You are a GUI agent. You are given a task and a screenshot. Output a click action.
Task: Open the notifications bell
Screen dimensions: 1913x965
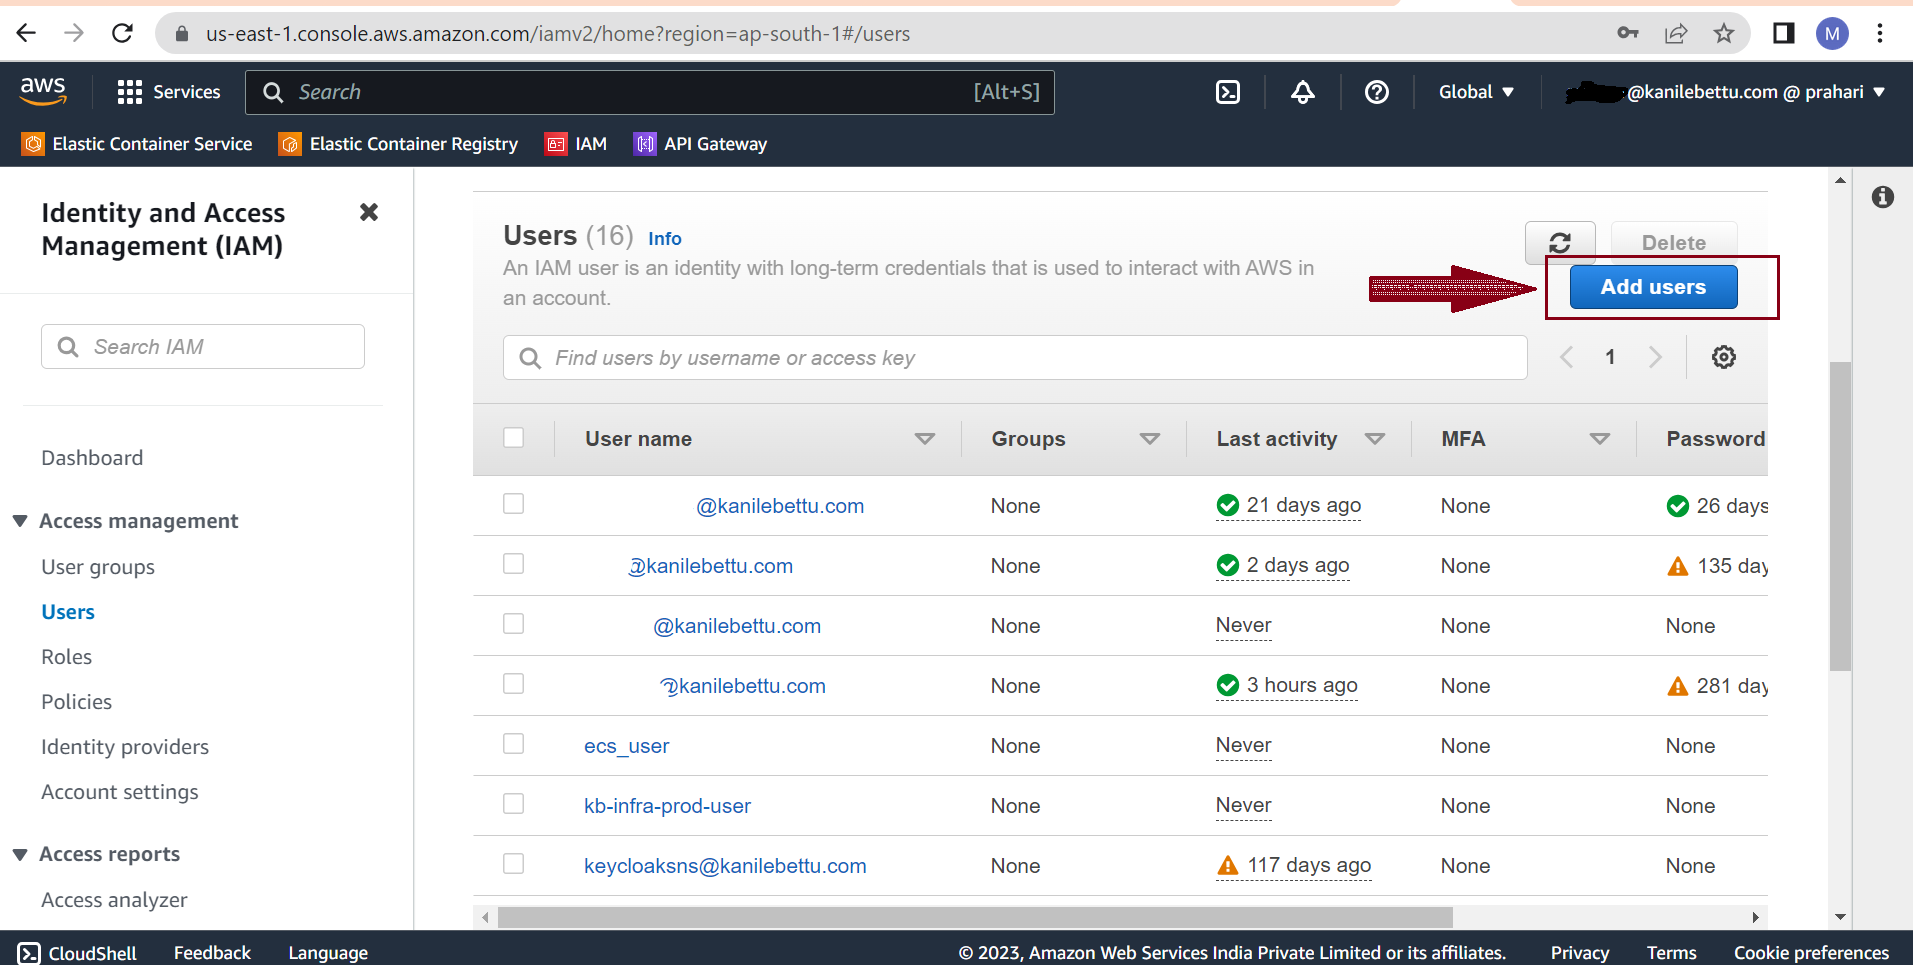[x=1302, y=92]
